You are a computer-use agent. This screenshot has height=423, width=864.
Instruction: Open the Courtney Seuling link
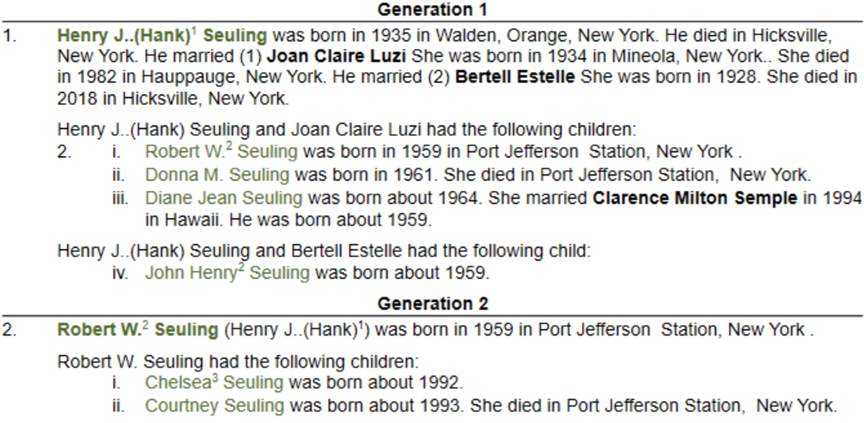click(215, 406)
